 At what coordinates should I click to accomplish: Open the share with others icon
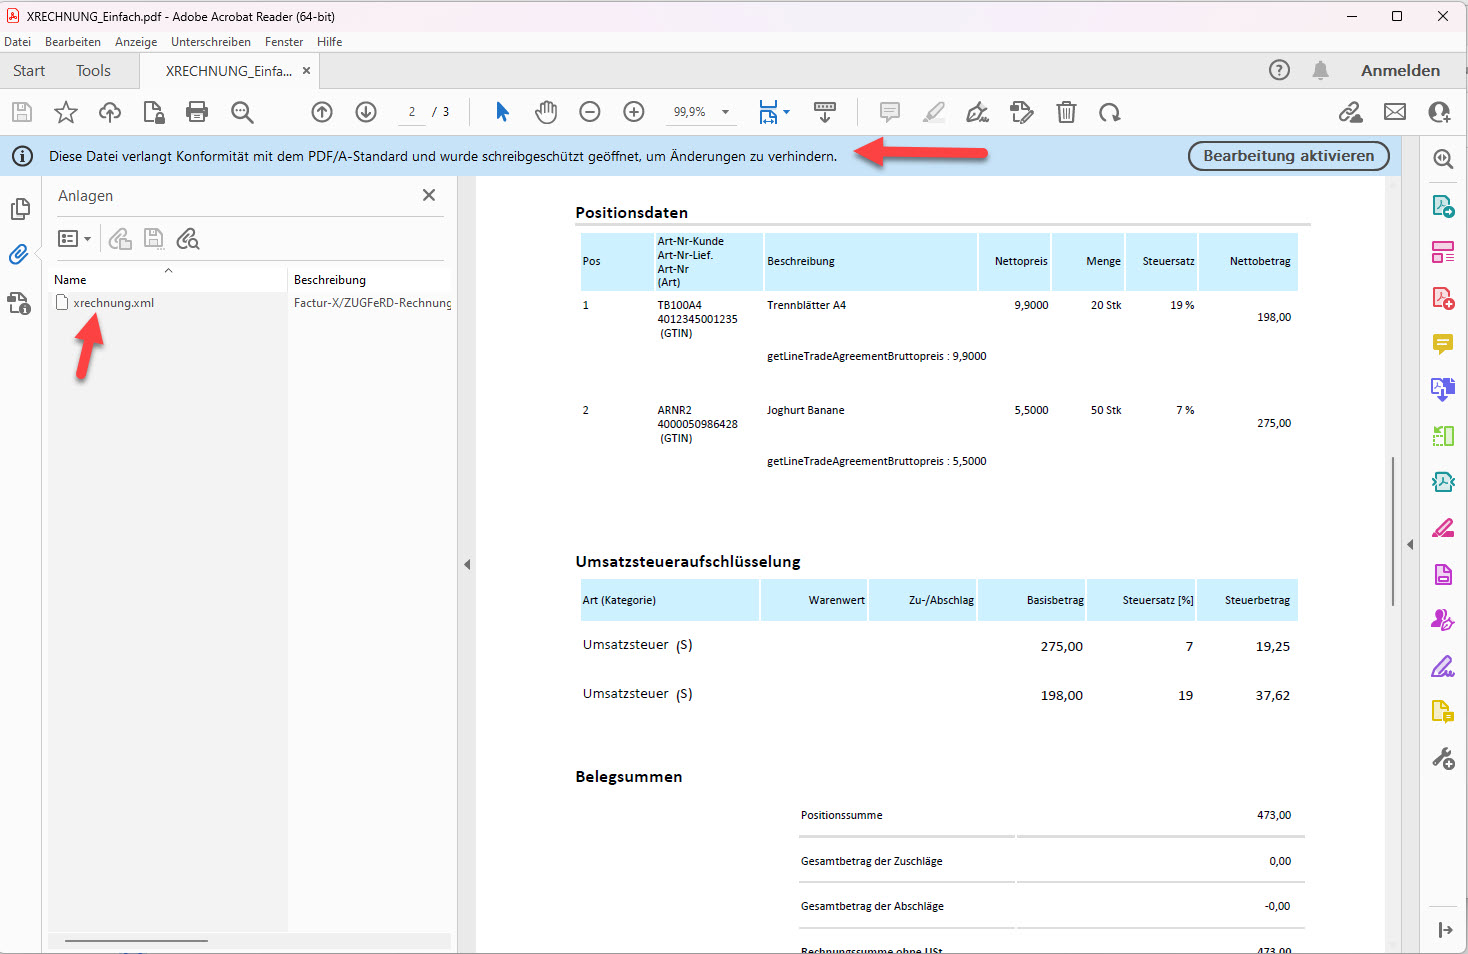(1439, 112)
